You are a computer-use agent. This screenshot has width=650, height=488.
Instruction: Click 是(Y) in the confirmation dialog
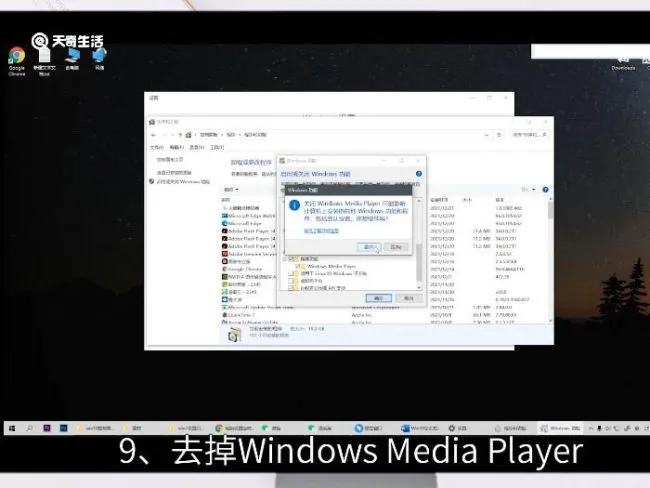369,247
